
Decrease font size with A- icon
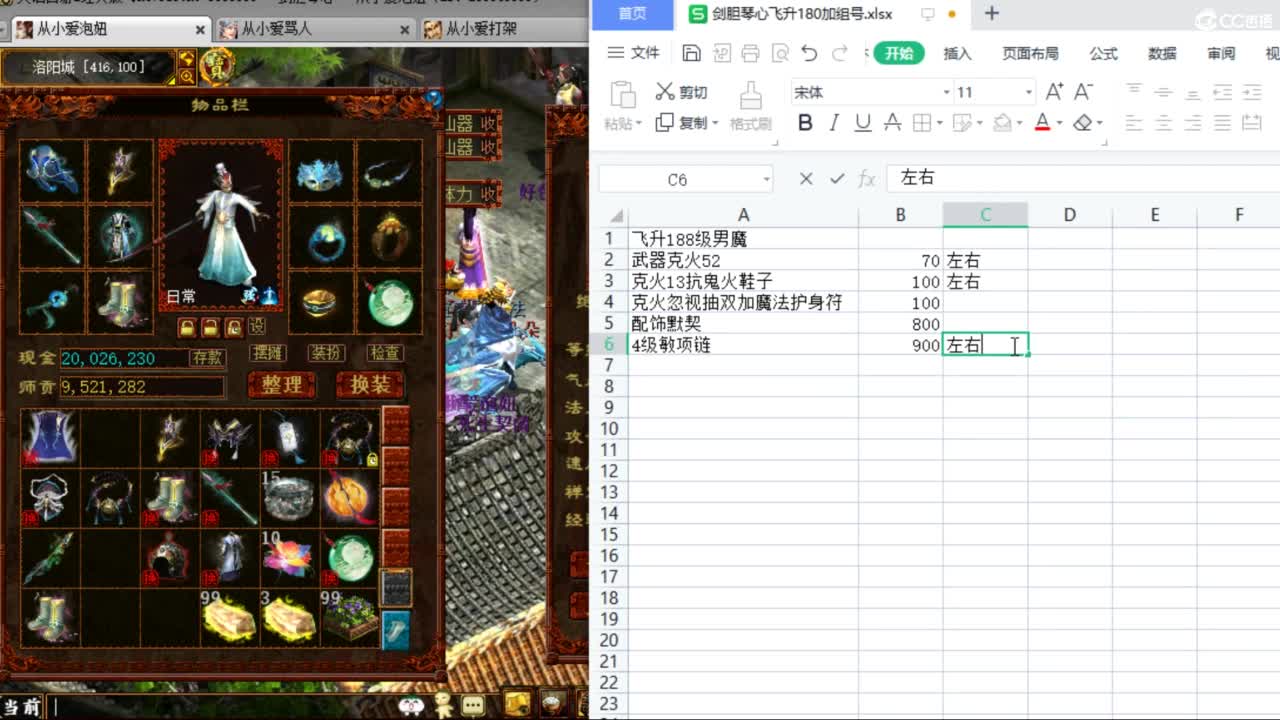pyautogui.click(x=1083, y=92)
